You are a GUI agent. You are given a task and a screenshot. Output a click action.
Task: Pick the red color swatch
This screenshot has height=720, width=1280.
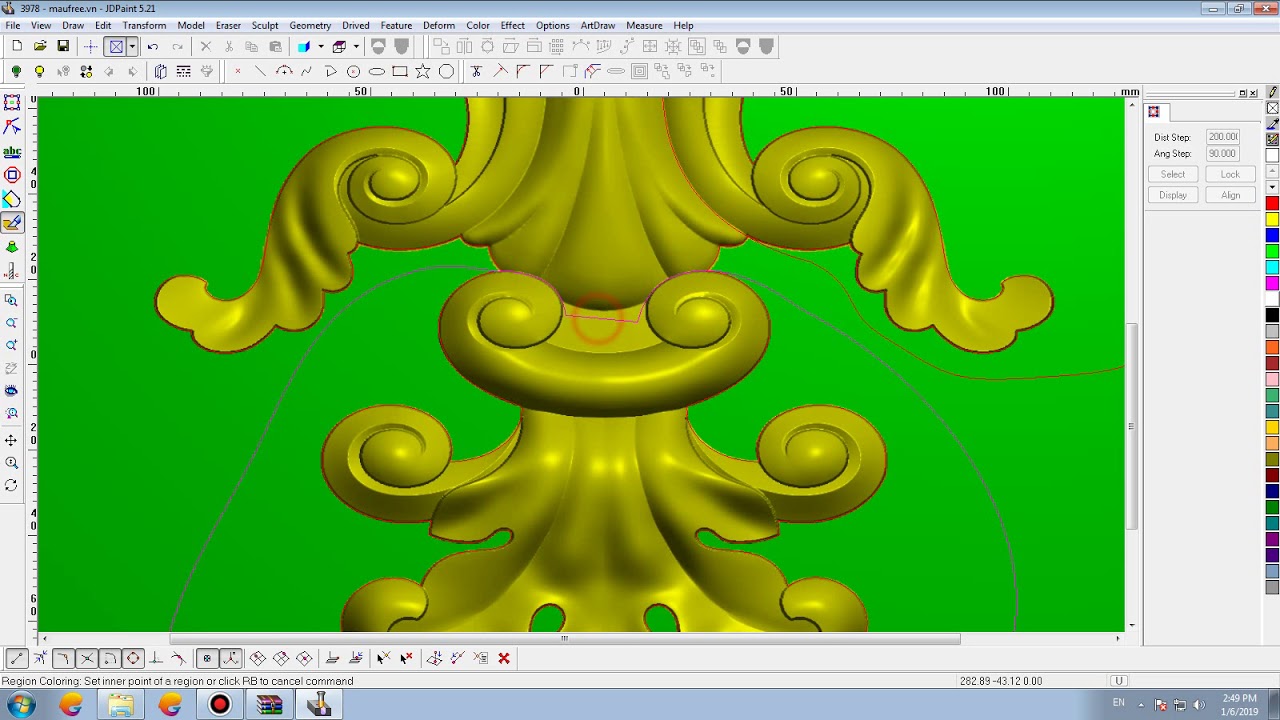pyautogui.click(x=1272, y=203)
